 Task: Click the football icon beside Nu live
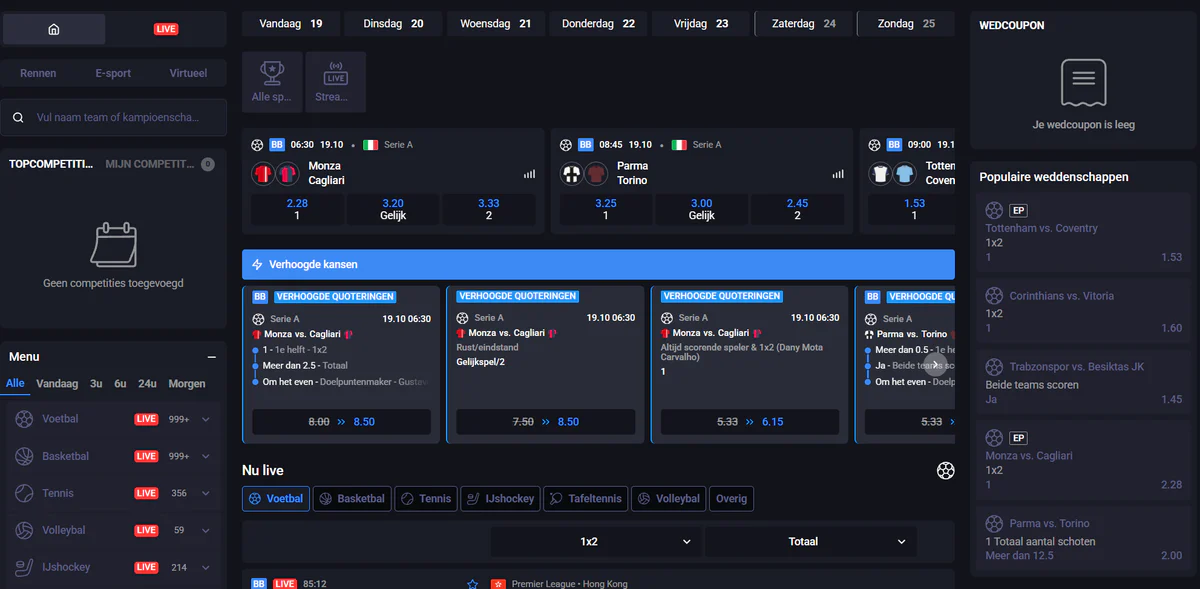[x=945, y=470]
